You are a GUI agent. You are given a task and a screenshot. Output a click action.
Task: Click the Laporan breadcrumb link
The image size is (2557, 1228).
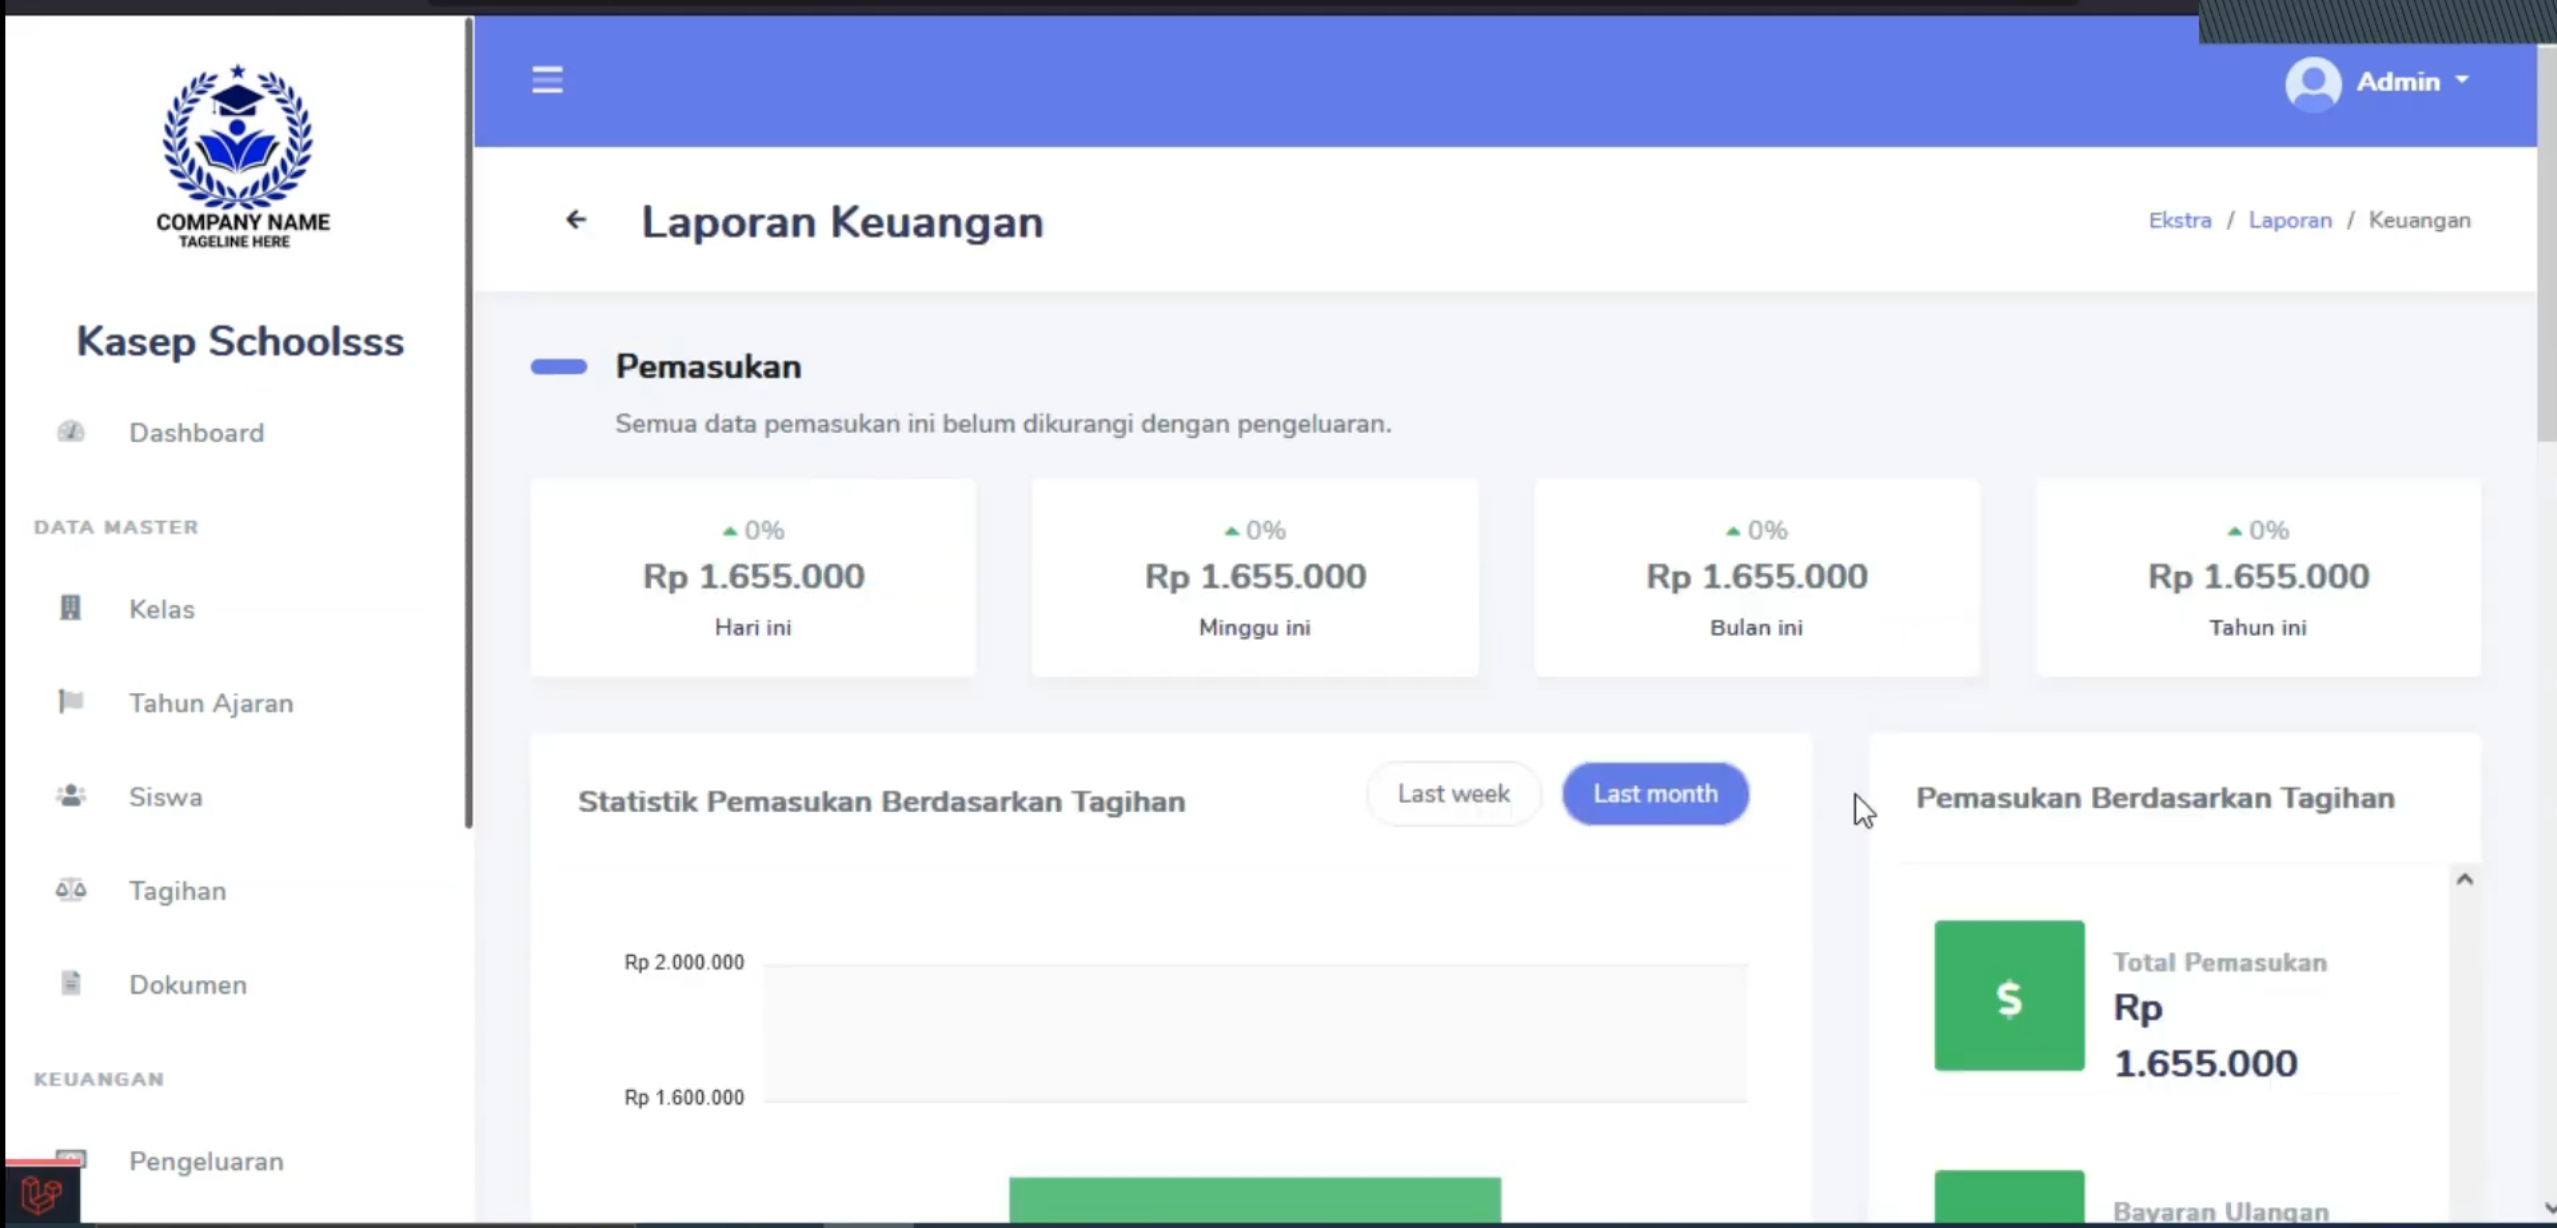point(2290,220)
